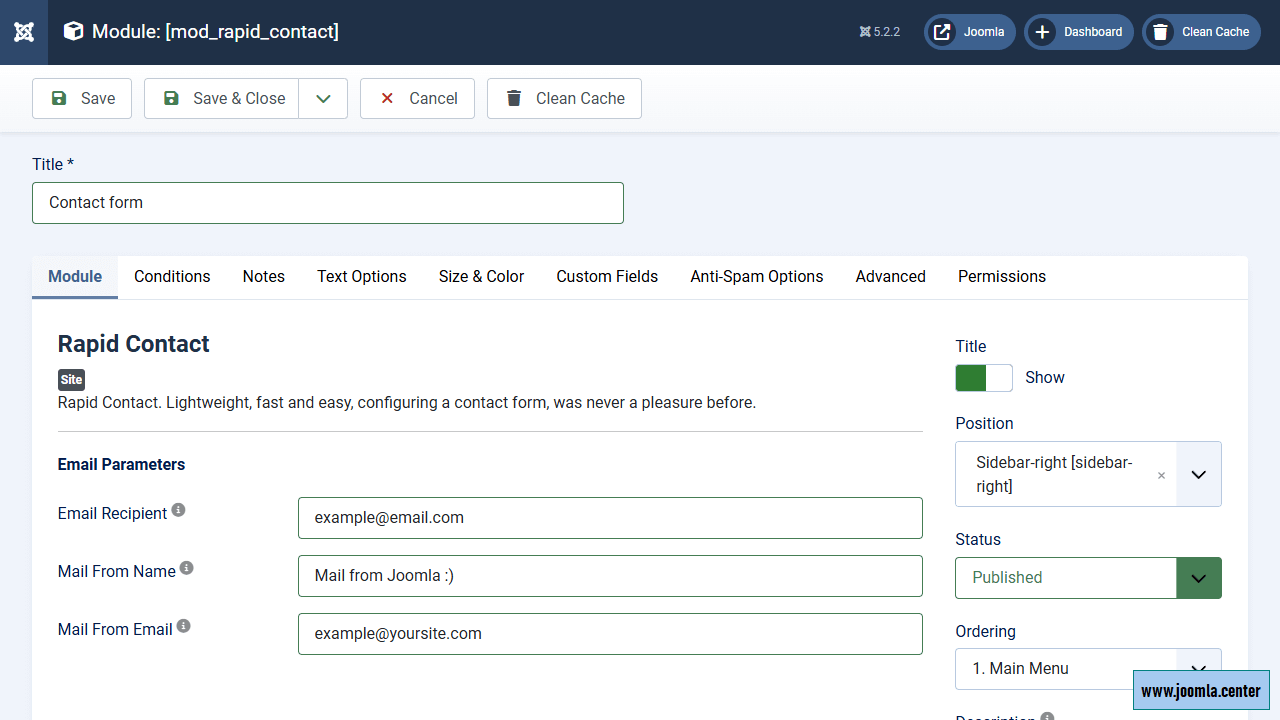This screenshot has width=1280, height=720.
Task: Select the Module tab
Action: (75, 277)
